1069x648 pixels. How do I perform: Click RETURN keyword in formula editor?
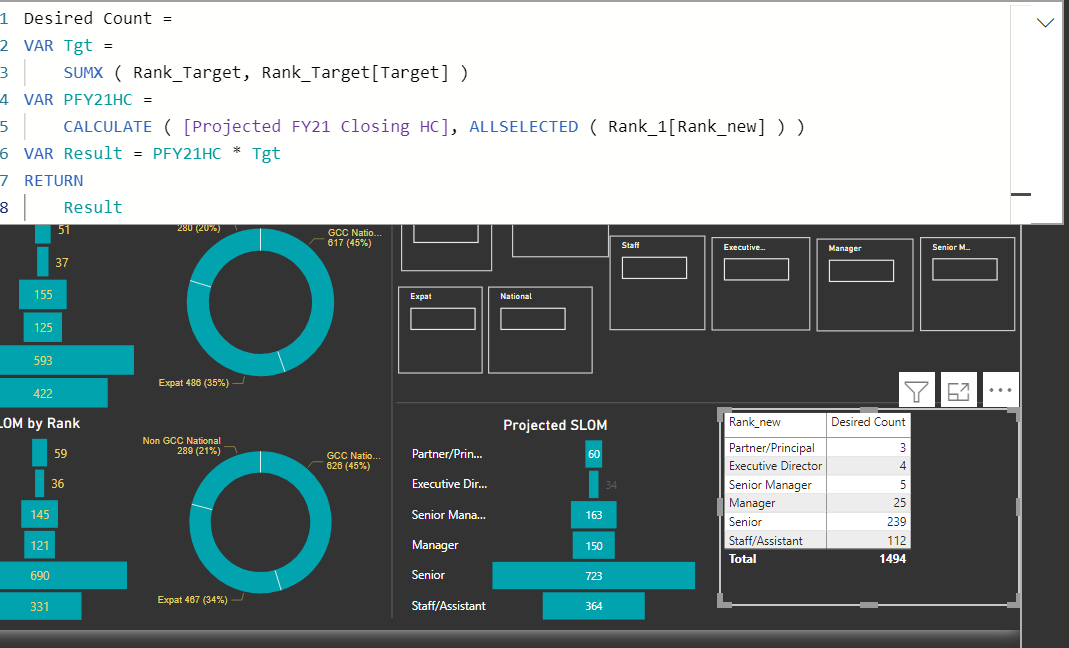tap(54, 181)
